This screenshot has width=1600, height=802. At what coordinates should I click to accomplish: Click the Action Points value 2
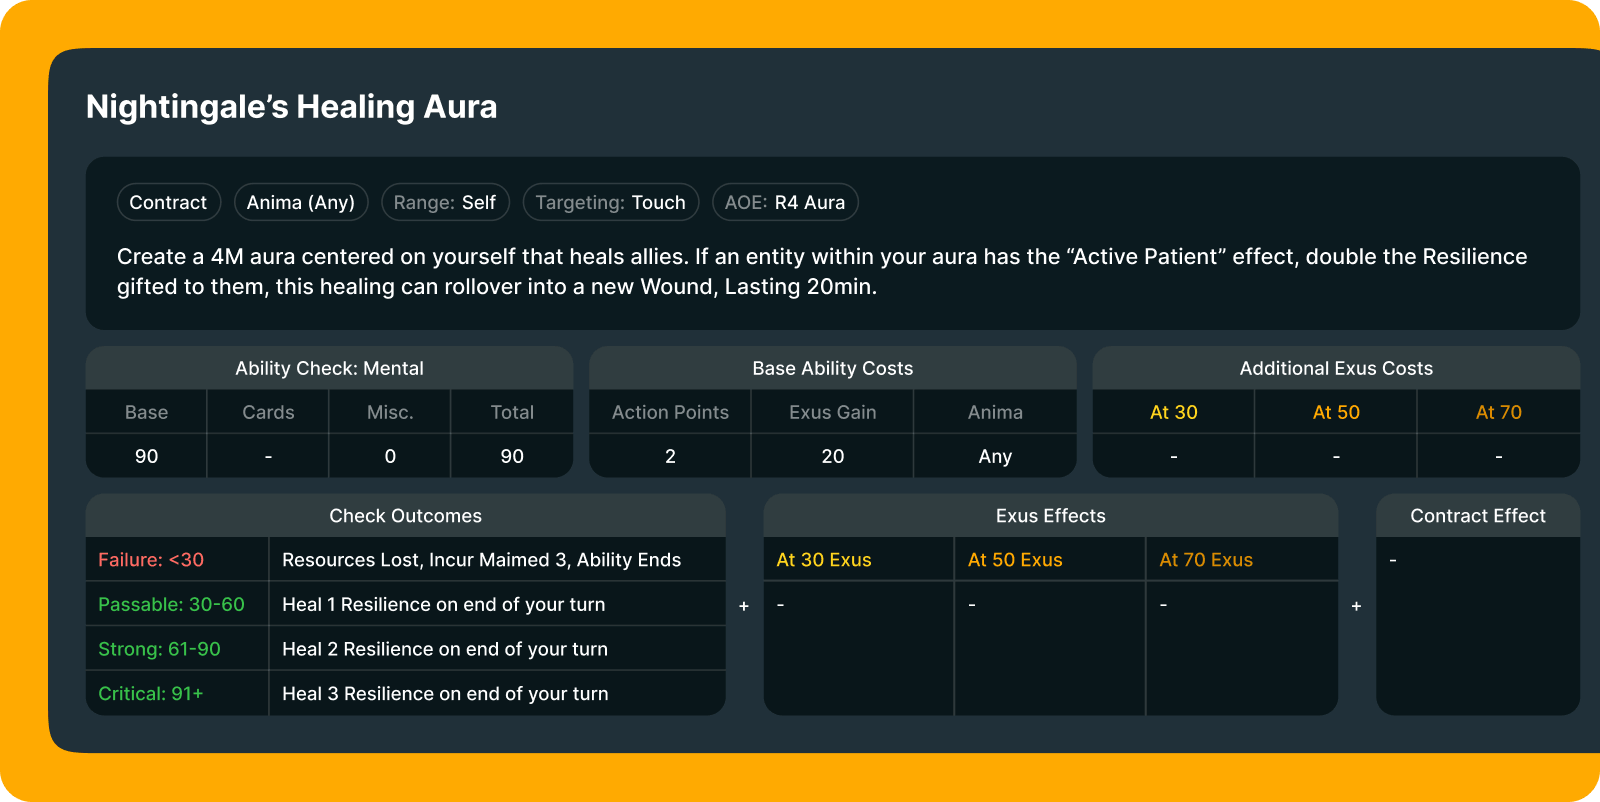(x=670, y=456)
